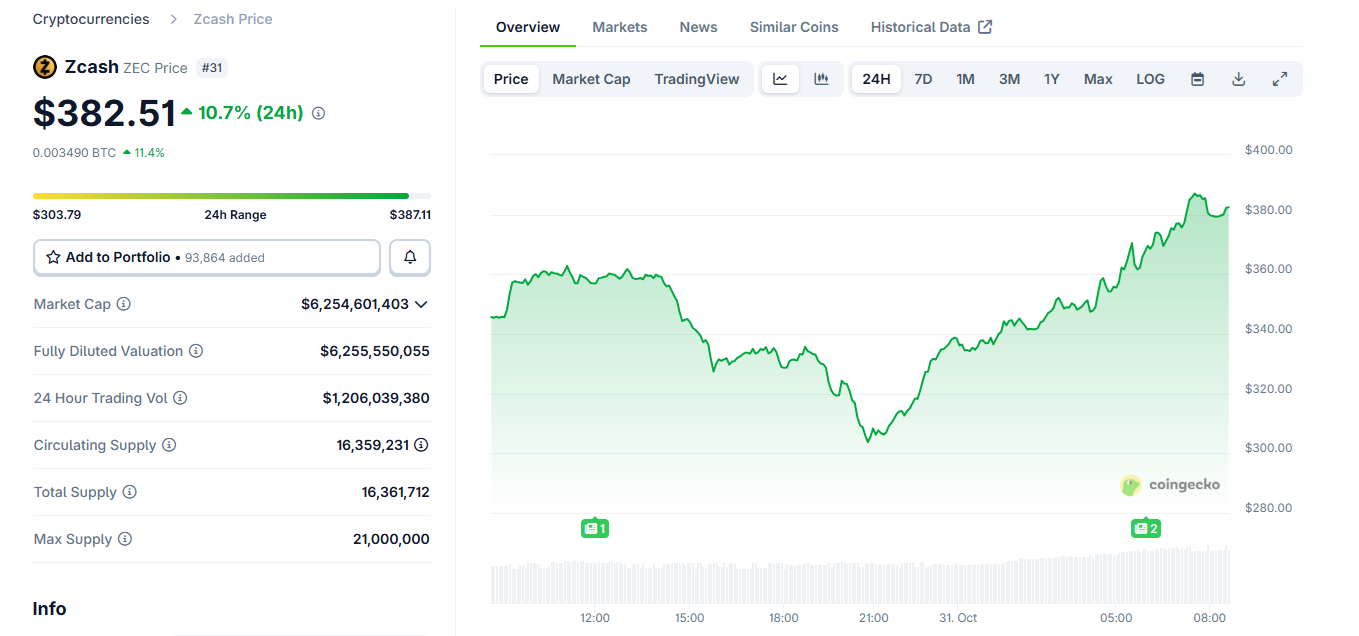Click the 24h change info icon

point(318,113)
